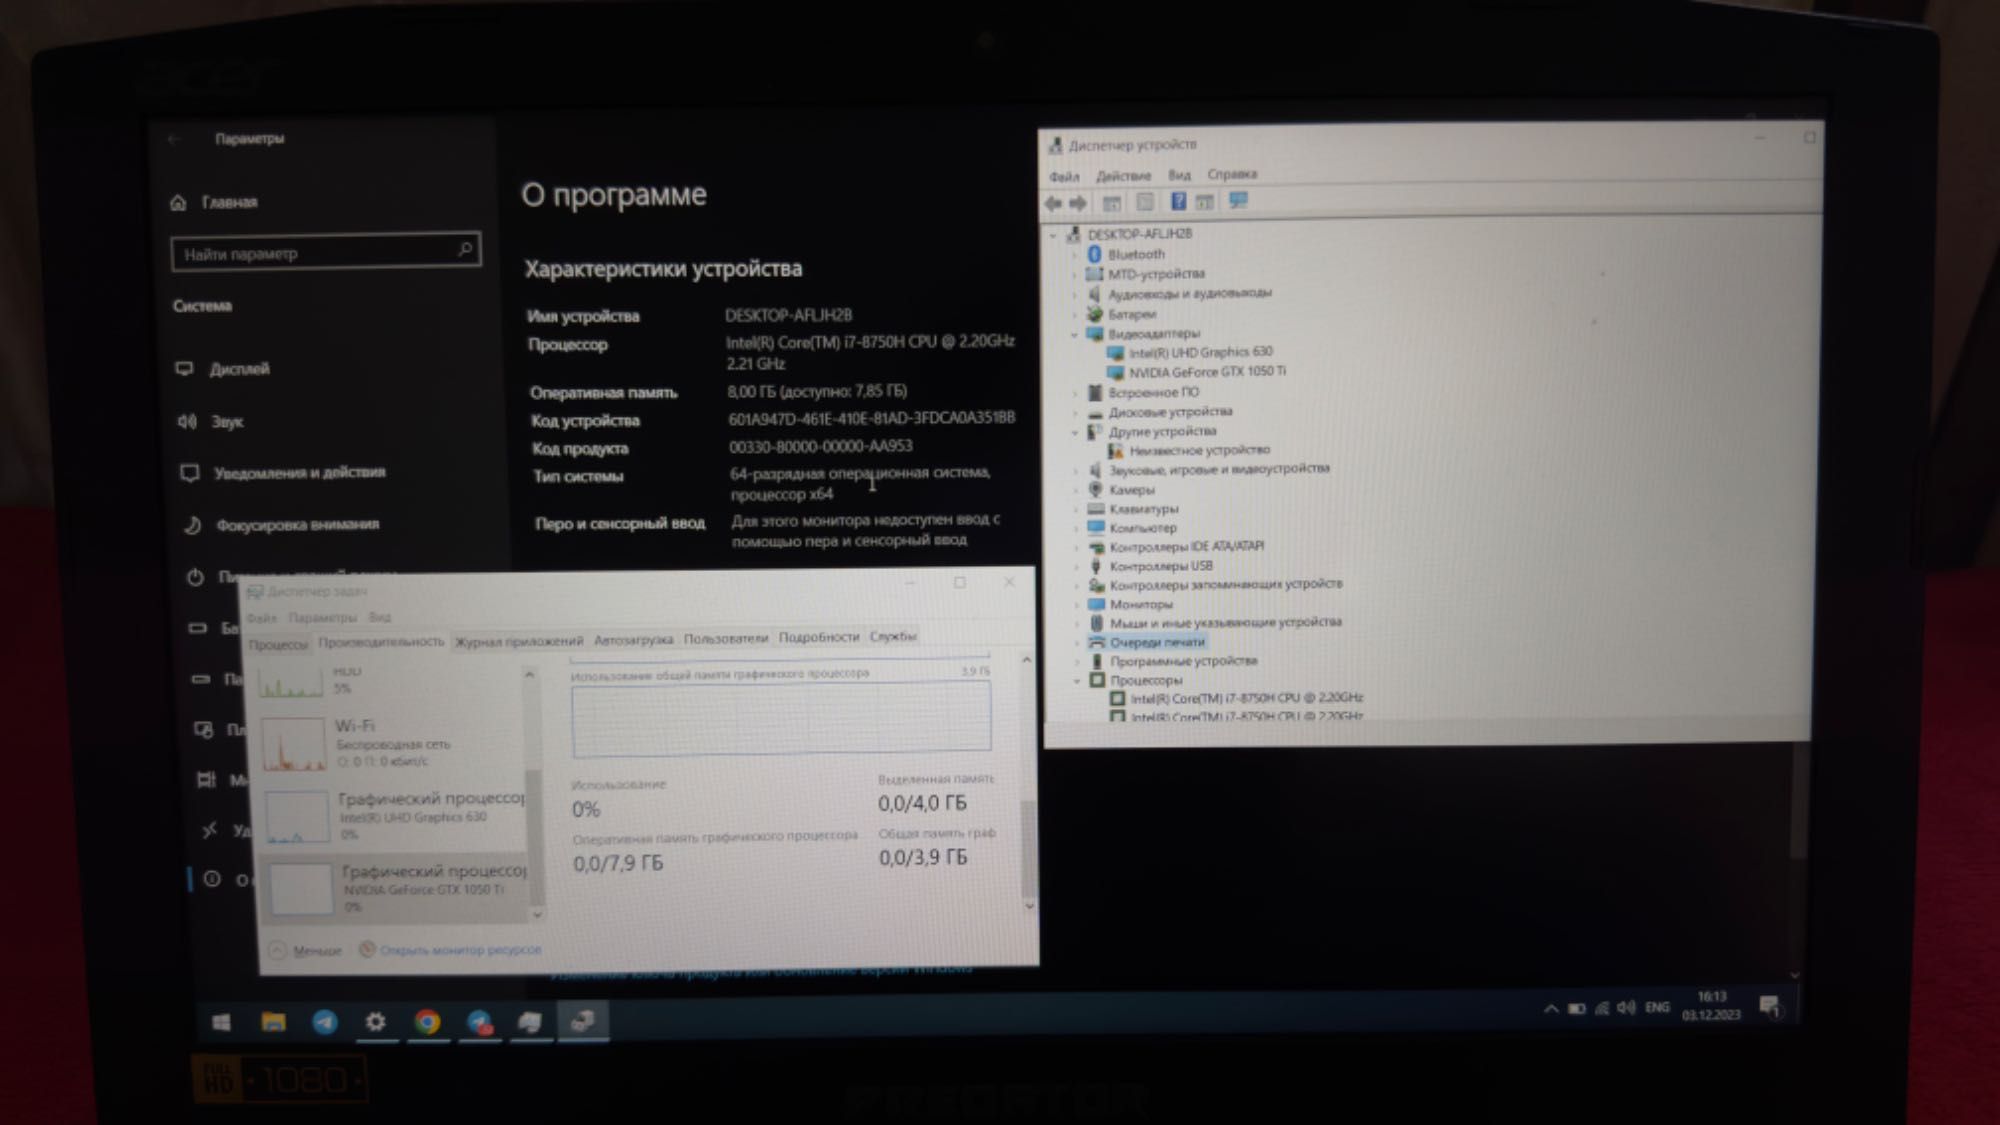Collapse the Другие устройства node

pos(1076,432)
